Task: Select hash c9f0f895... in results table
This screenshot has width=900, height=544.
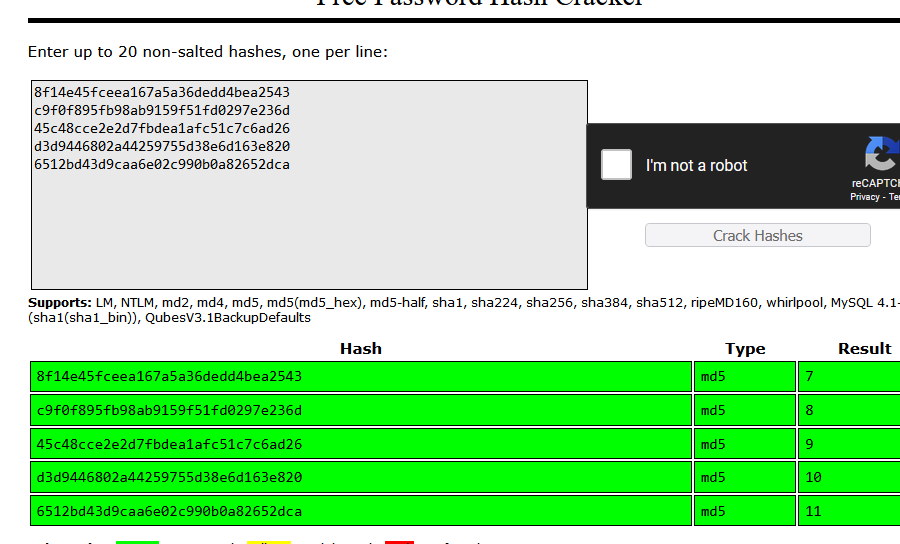Action: (x=169, y=410)
